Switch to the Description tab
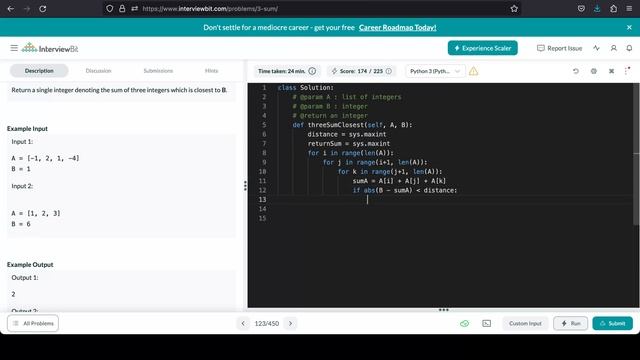The image size is (640, 360). tap(39, 71)
